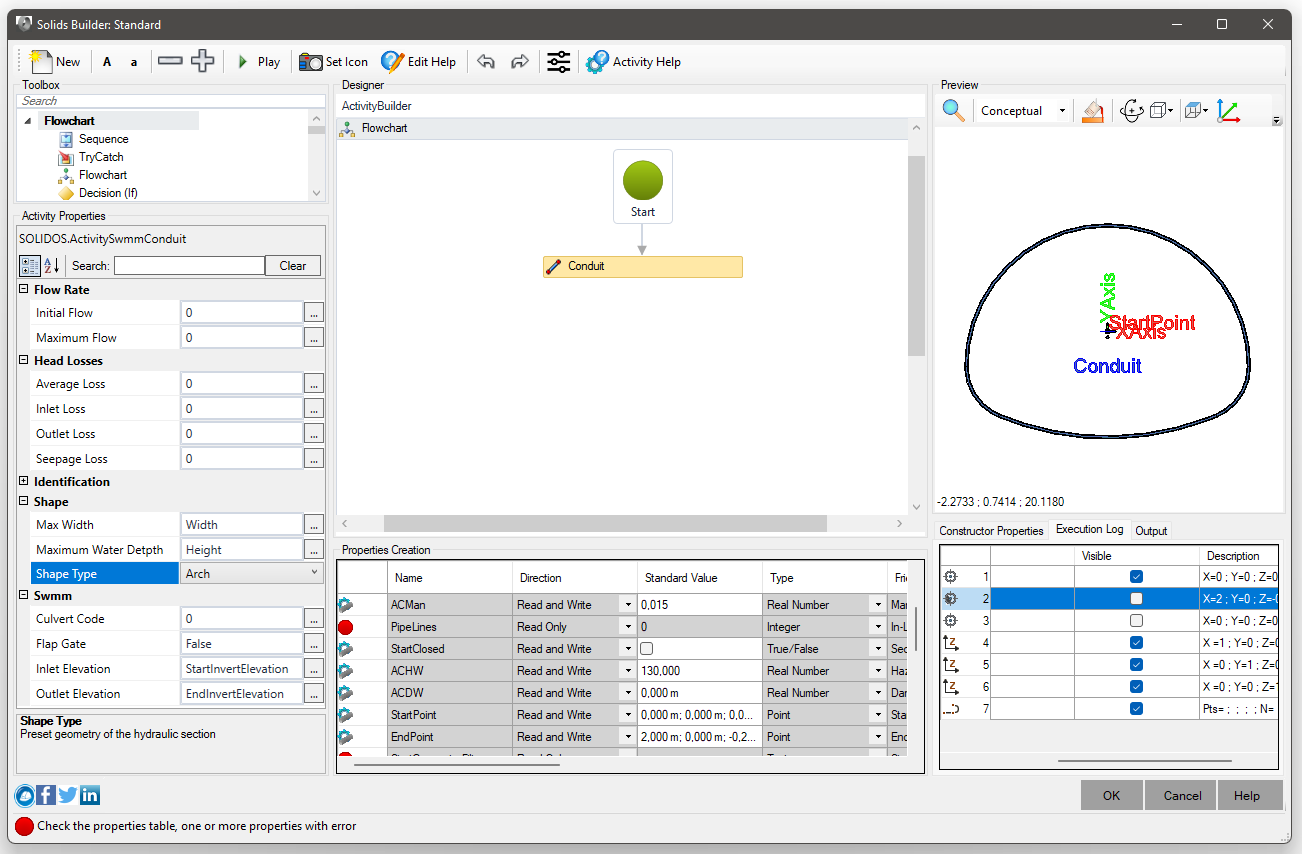Open the Twitter link icon
Screen dimensions: 1302x854
pyautogui.click(x=68, y=796)
